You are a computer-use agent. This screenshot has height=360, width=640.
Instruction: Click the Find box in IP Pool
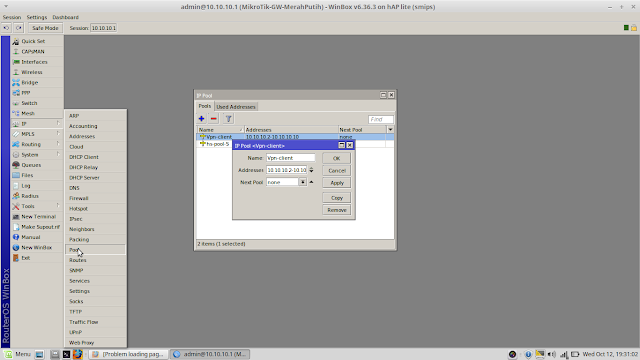click(380, 119)
